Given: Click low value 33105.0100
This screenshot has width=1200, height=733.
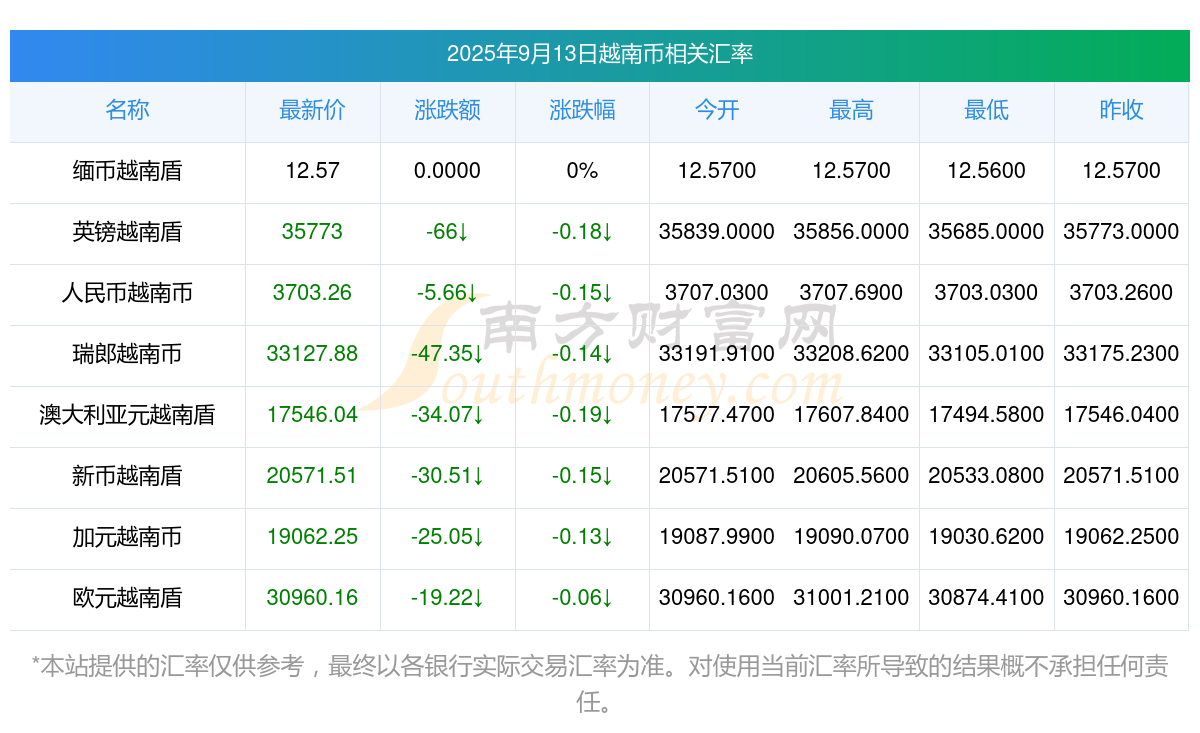Looking at the screenshot, I should (x=986, y=354).
